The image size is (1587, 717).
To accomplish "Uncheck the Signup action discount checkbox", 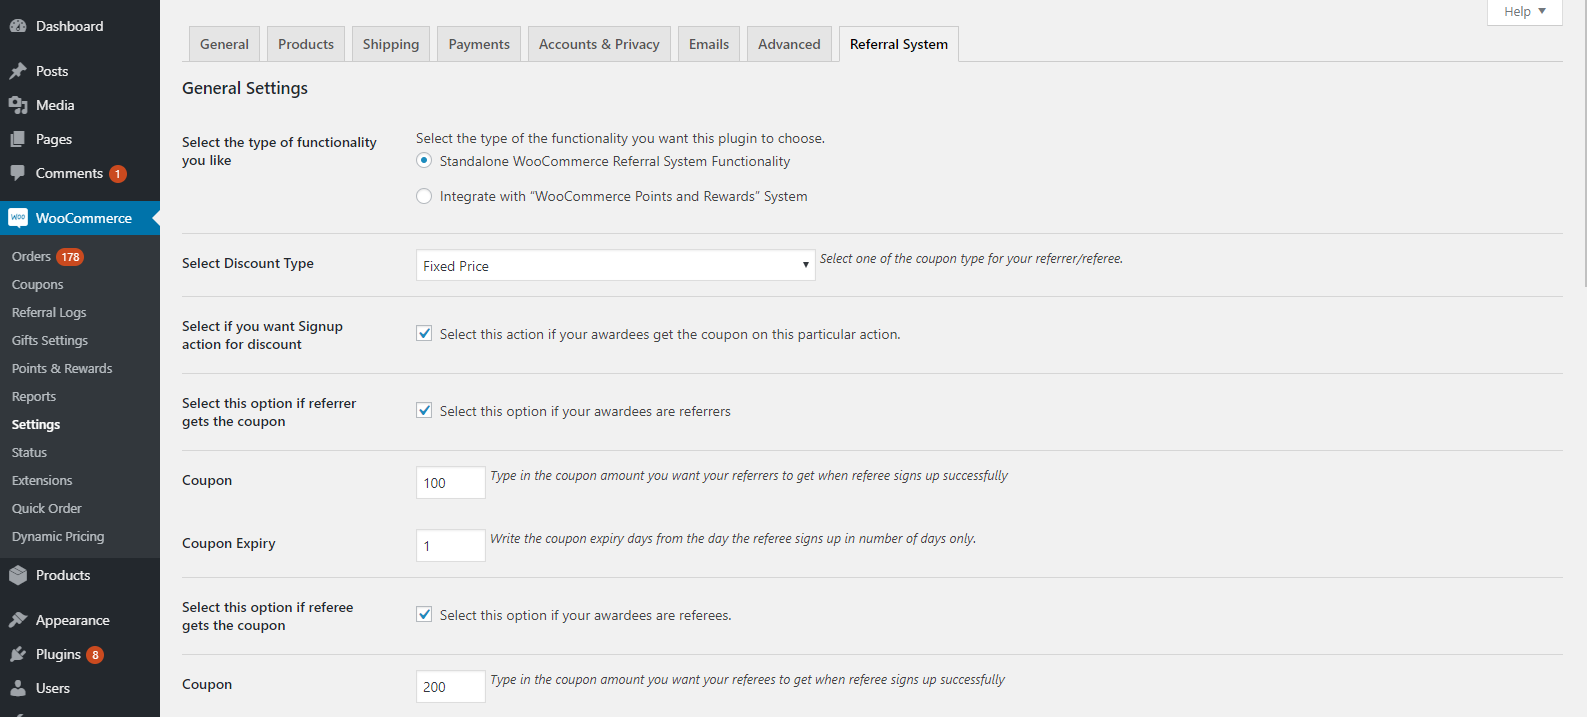I will click(x=424, y=334).
